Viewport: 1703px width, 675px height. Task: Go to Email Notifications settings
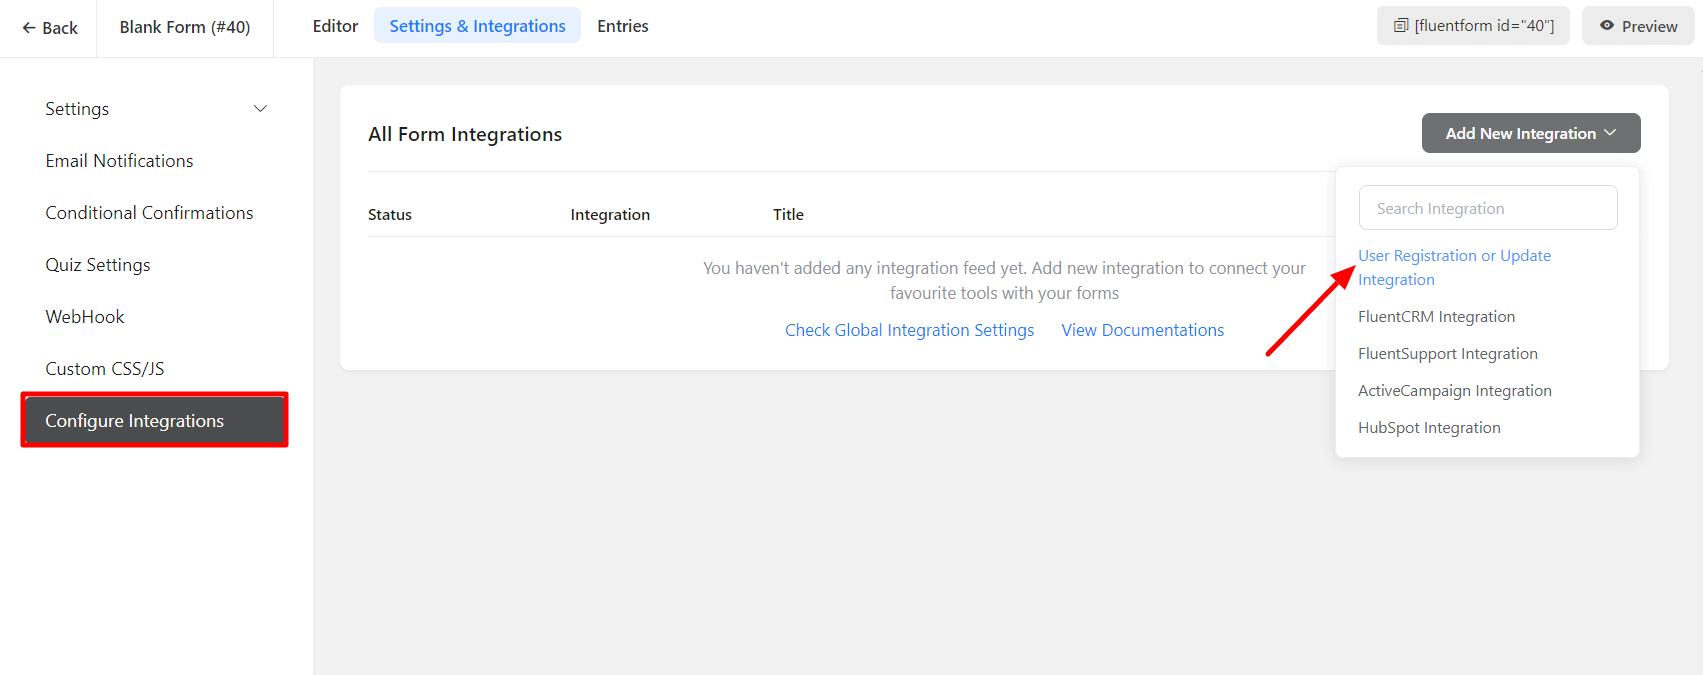(119, 161)
